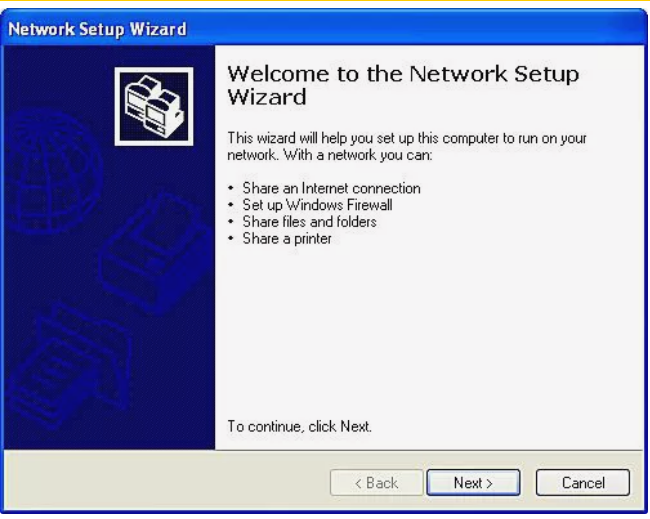Click the faded printer watermark graphic
Viewport: 650px width, 519px height.
[x=155, y=253]
